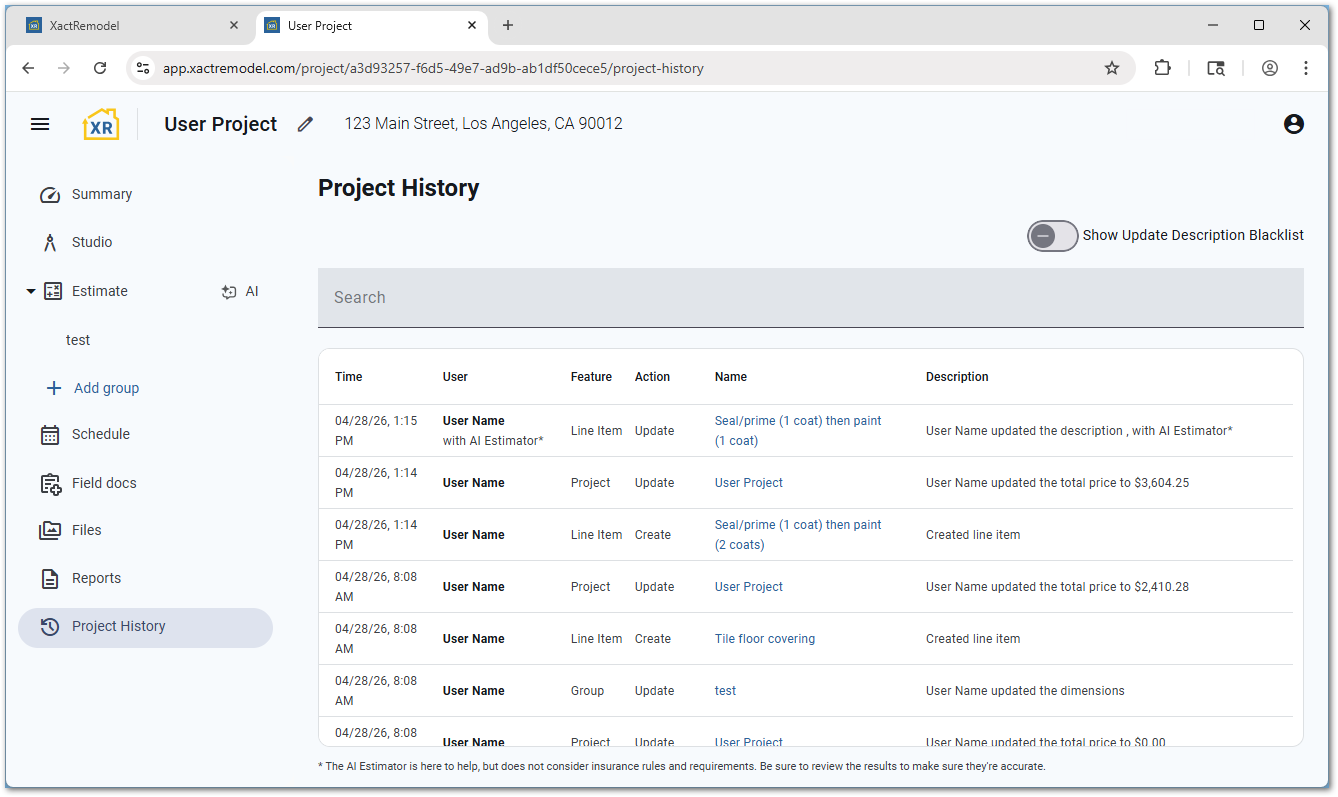Viewport: 1338px width, 797px height.
Task: Open Chrome's three-dot menu
Action: pyautogui.click(x=1306, y=68)
